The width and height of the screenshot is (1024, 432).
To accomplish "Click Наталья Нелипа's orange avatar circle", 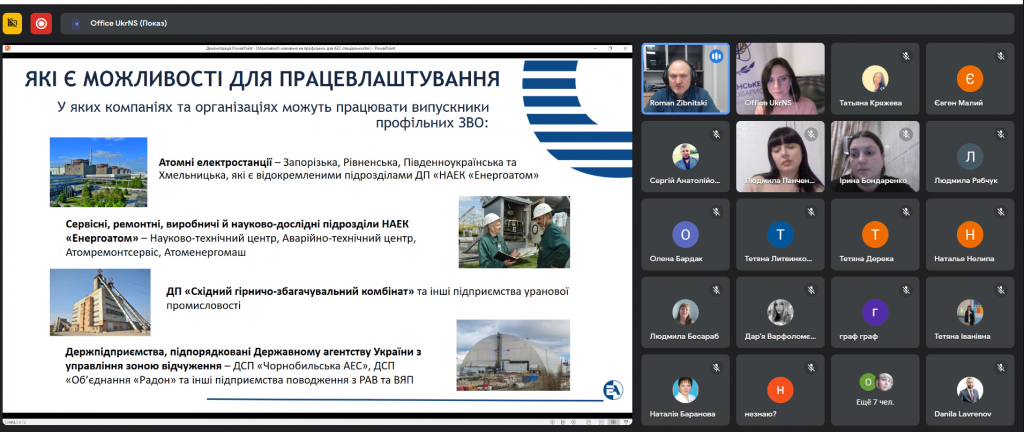I will pyautogui.click(x=969, y=234).
